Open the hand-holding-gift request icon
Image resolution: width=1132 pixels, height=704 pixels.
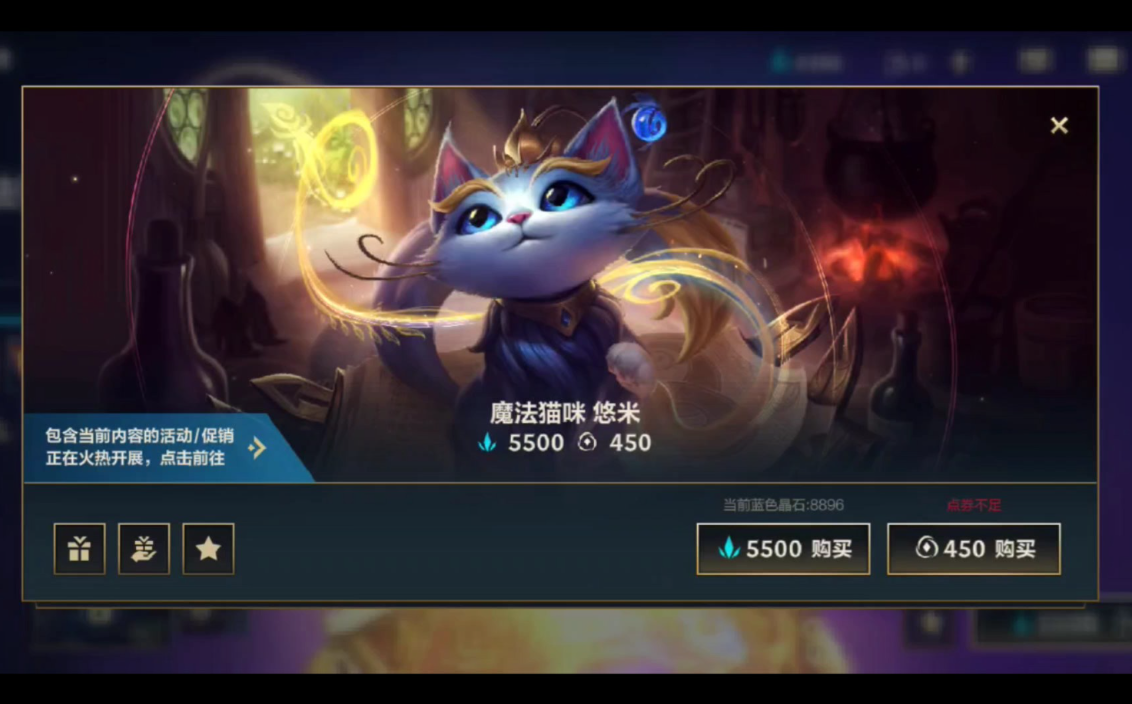click(144, 549)
